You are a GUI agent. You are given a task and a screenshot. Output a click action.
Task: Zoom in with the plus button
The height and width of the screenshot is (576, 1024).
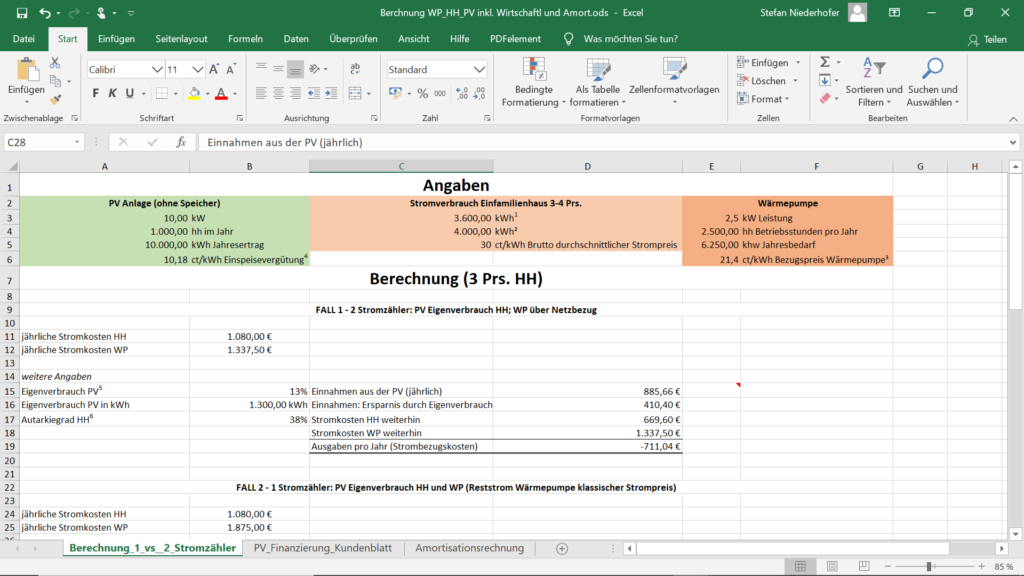982,566
